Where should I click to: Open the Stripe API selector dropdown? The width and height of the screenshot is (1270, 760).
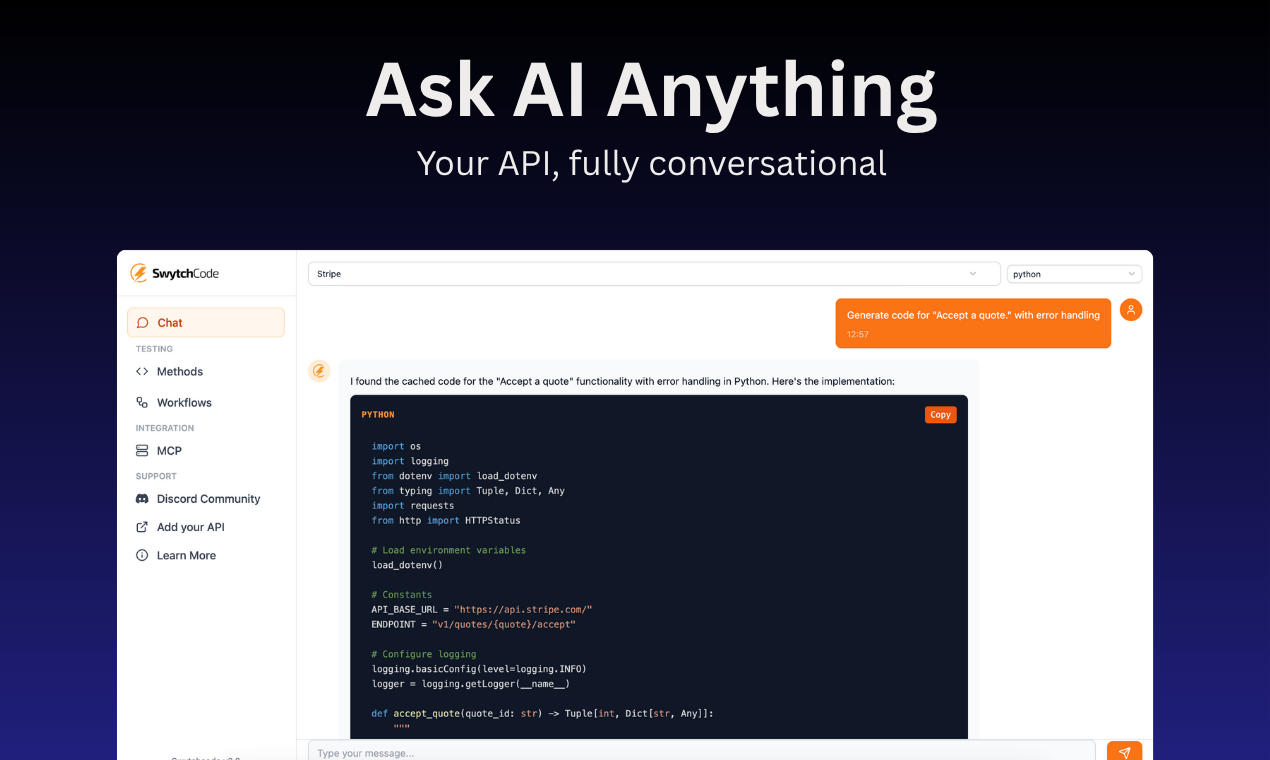point(653,273)
